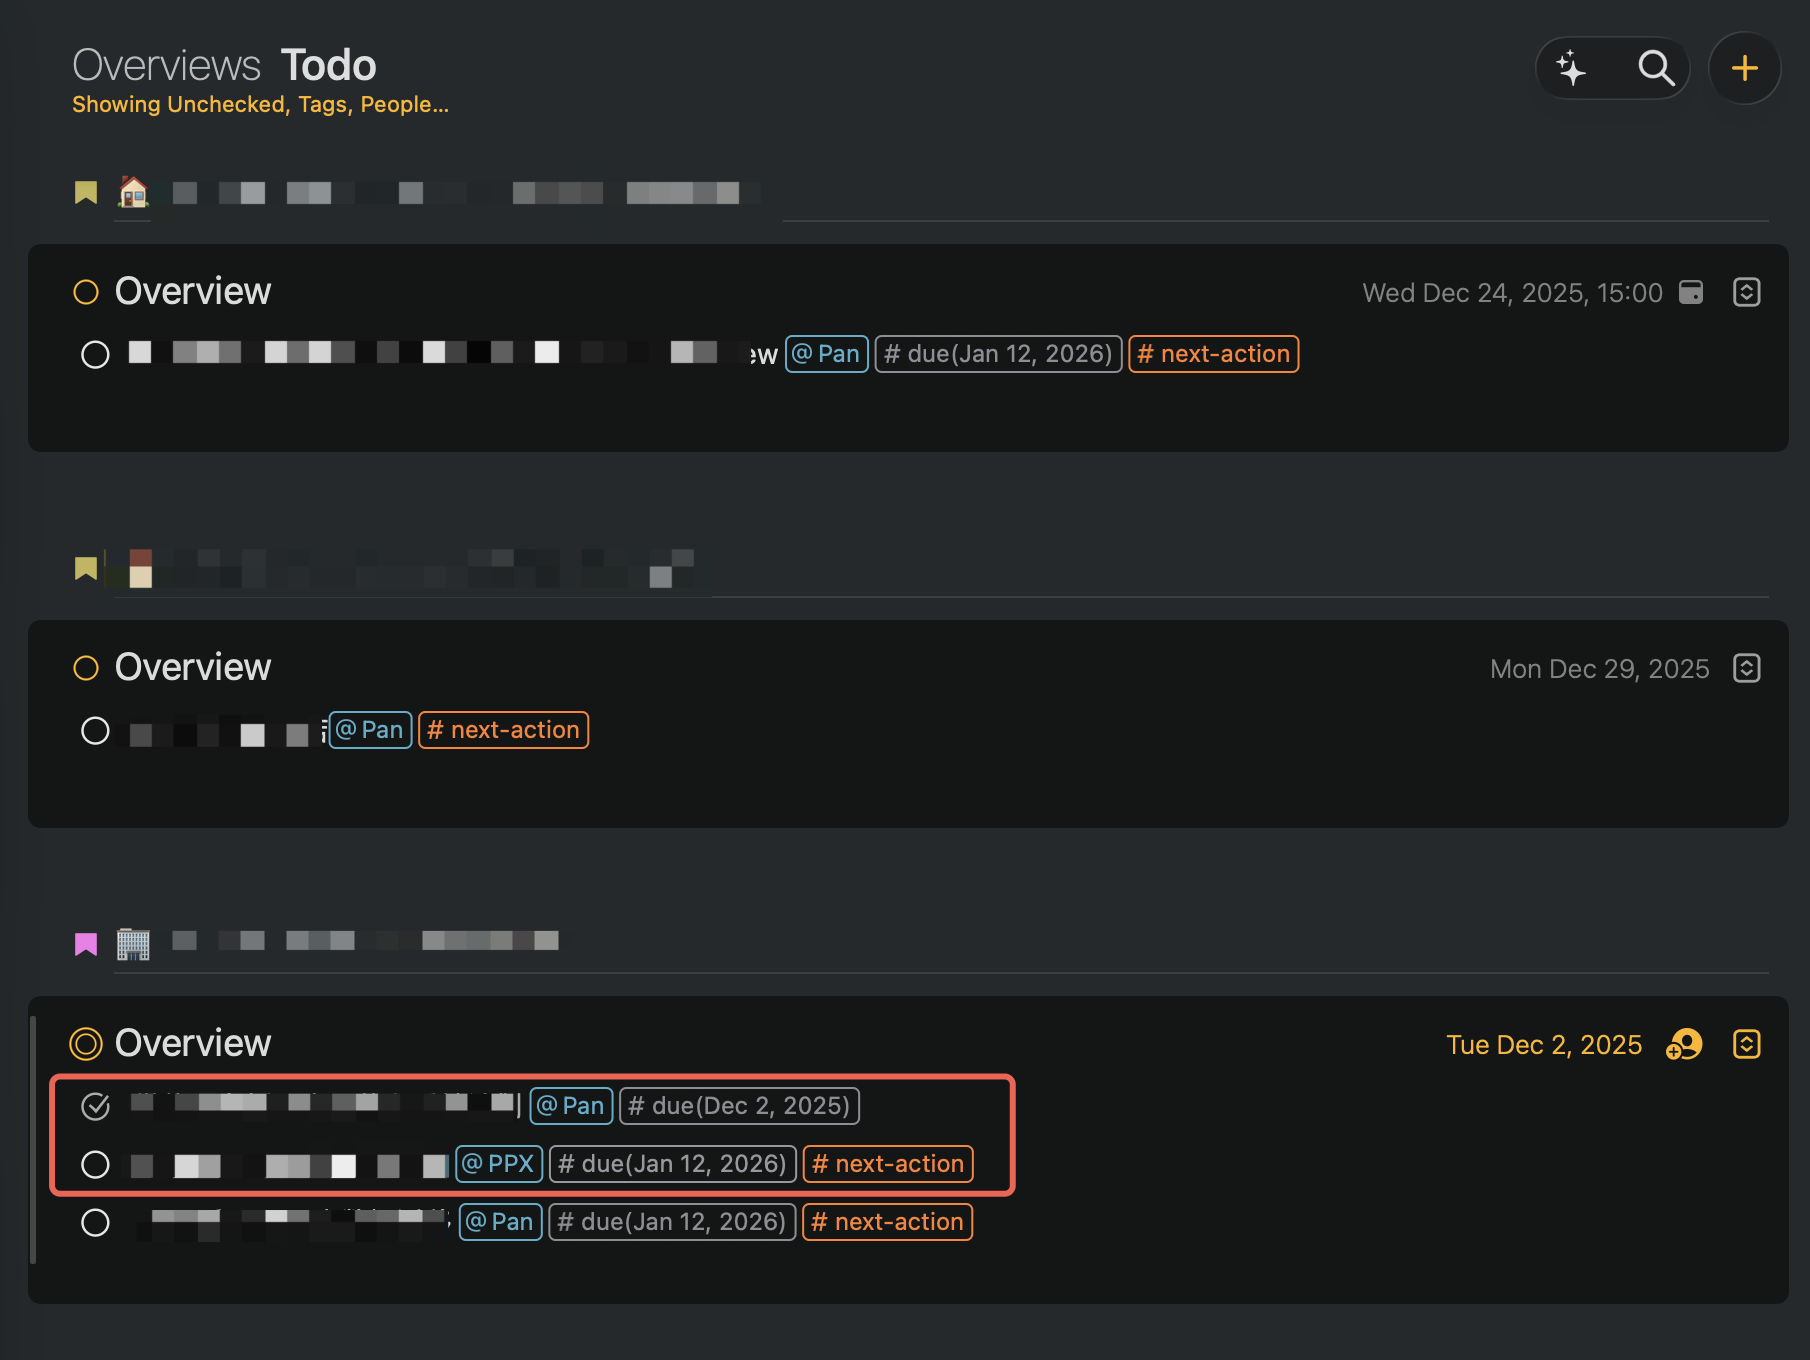Click the office building project icon
The height and width of the screenshot is (1360, 1810).
pos(133,943)
